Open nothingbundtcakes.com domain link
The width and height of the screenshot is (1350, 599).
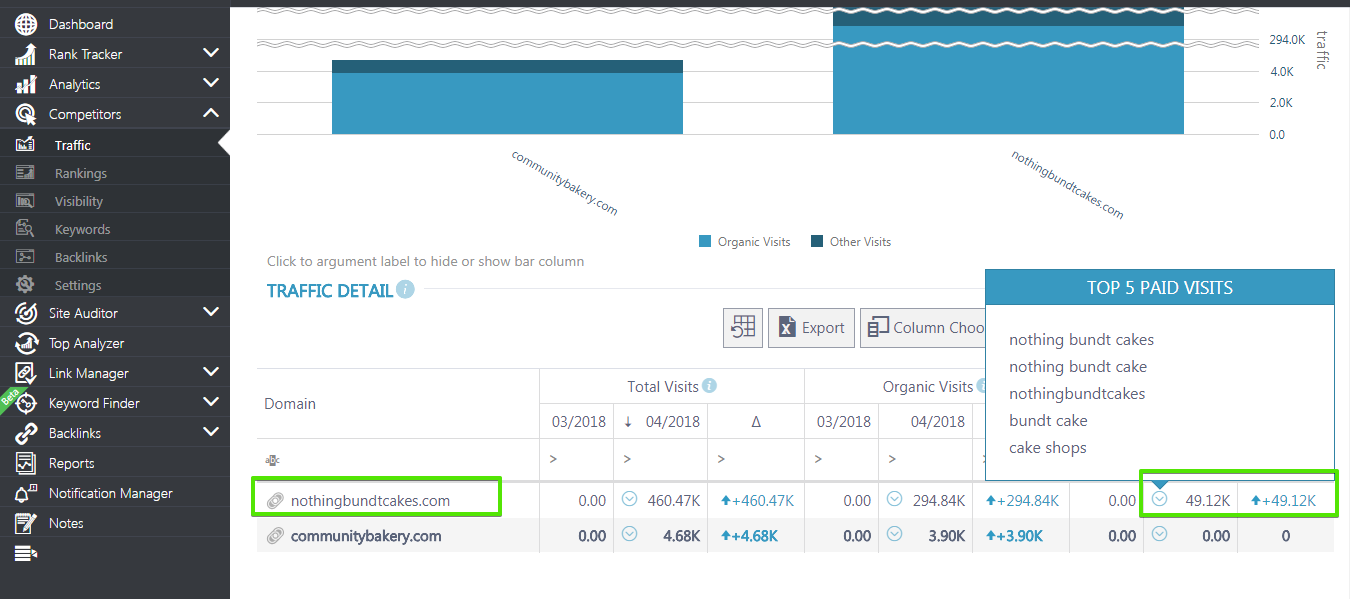(x=370, y=500)
